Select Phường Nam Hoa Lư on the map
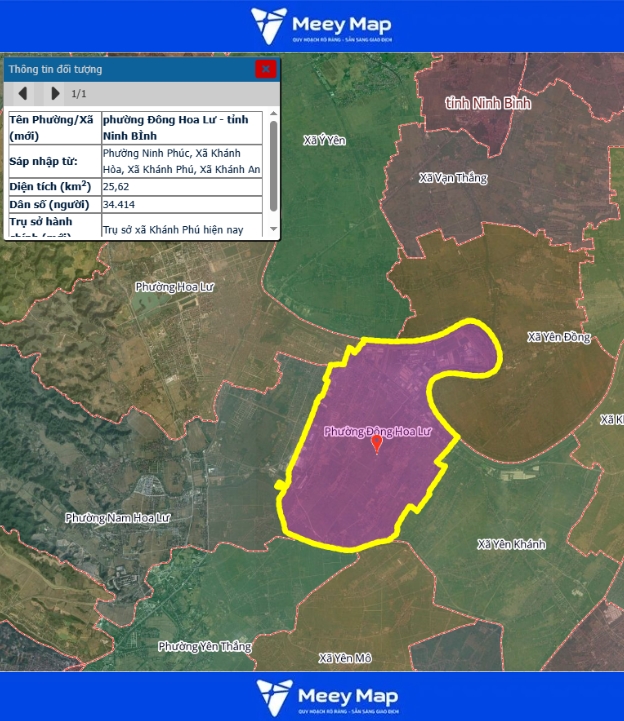The width and height of the screenshot is (624, 721). click(118, 517)
